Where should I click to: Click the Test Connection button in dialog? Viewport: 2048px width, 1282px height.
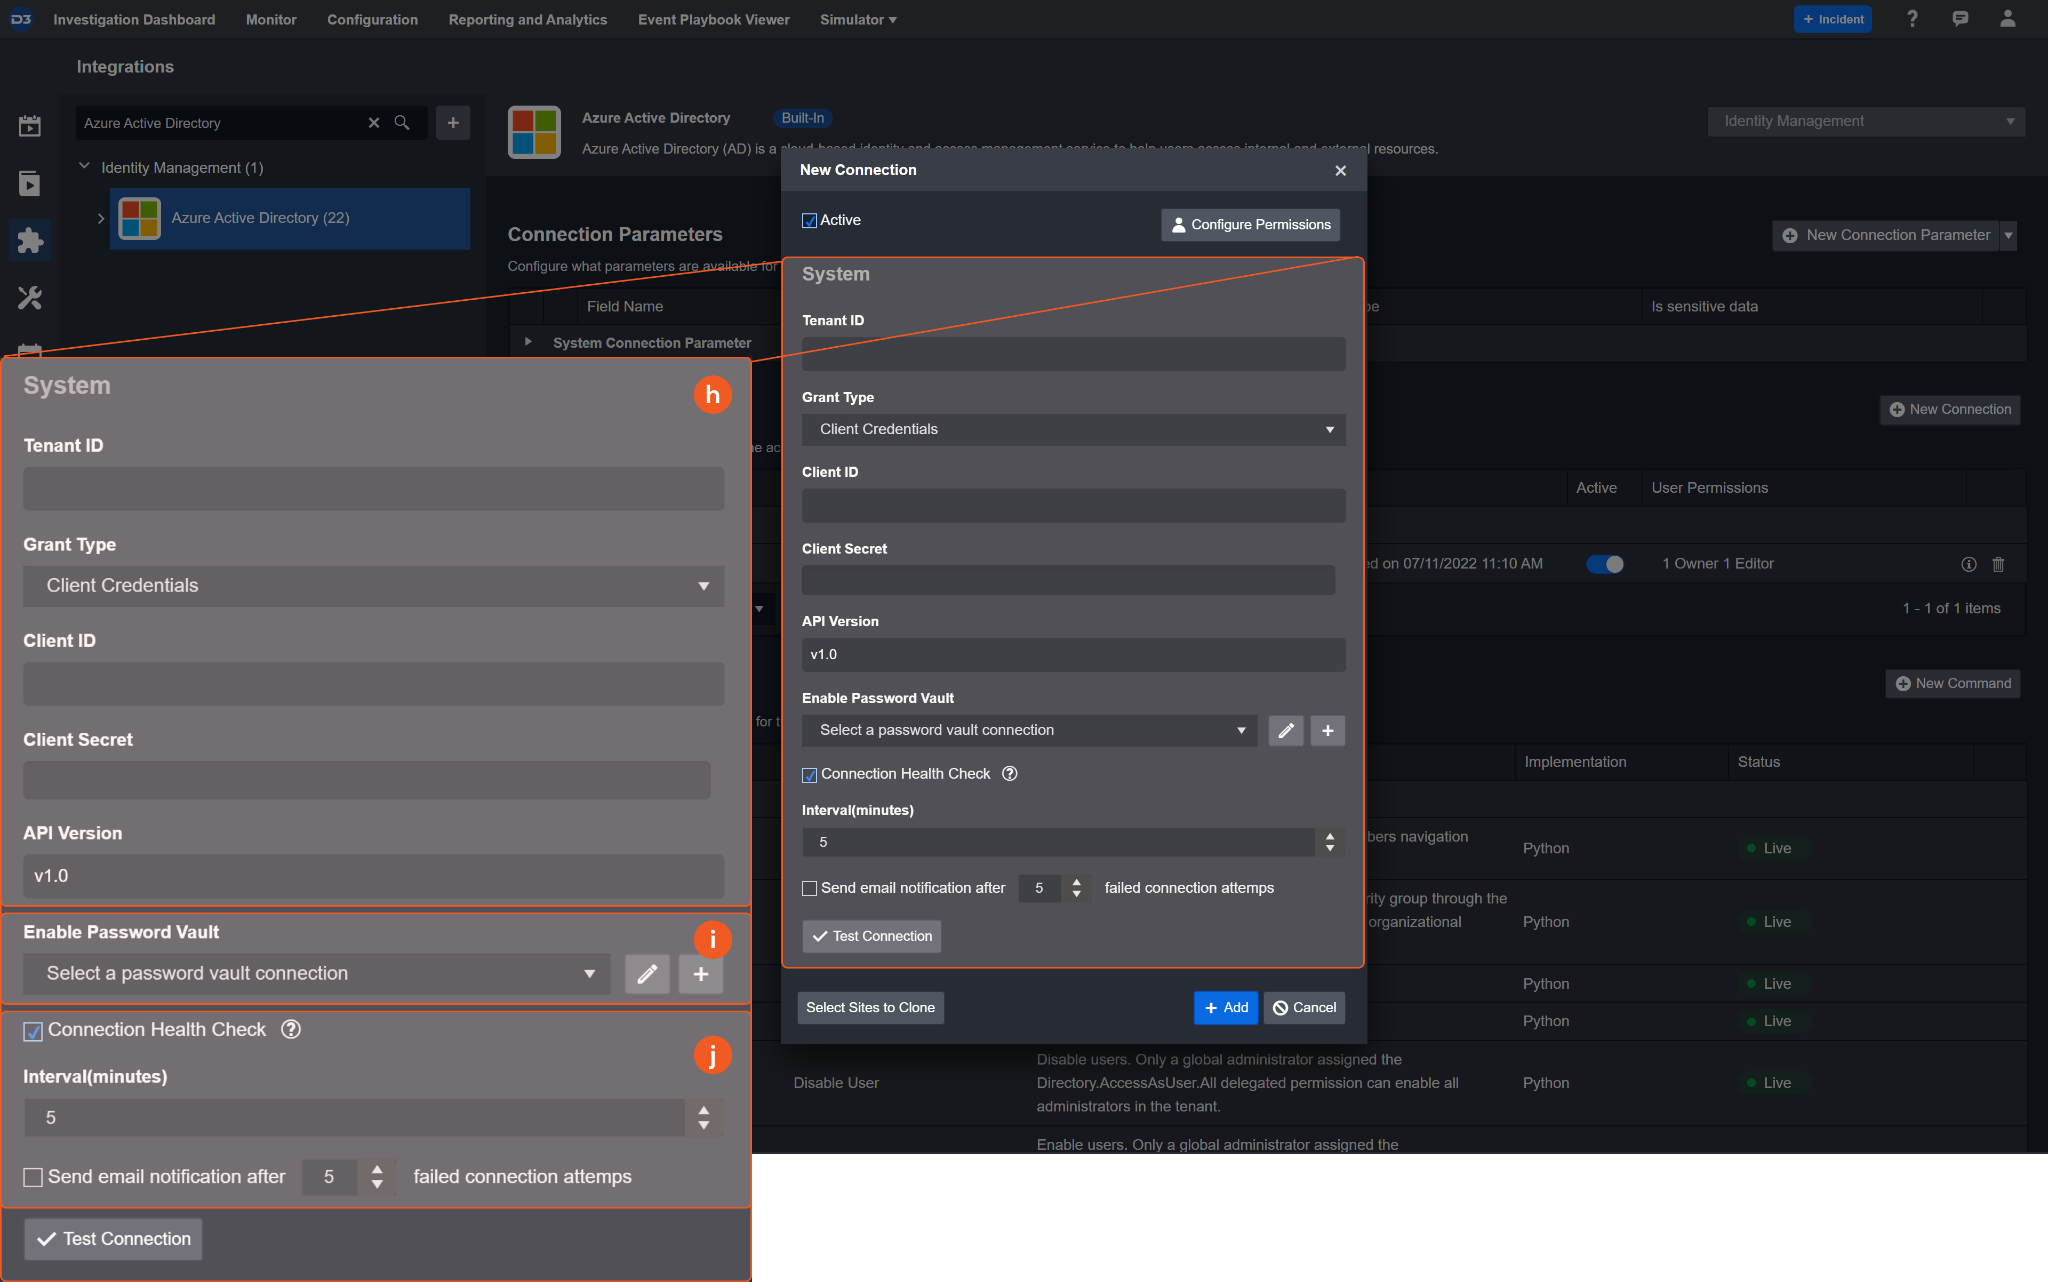pos(871,936)
